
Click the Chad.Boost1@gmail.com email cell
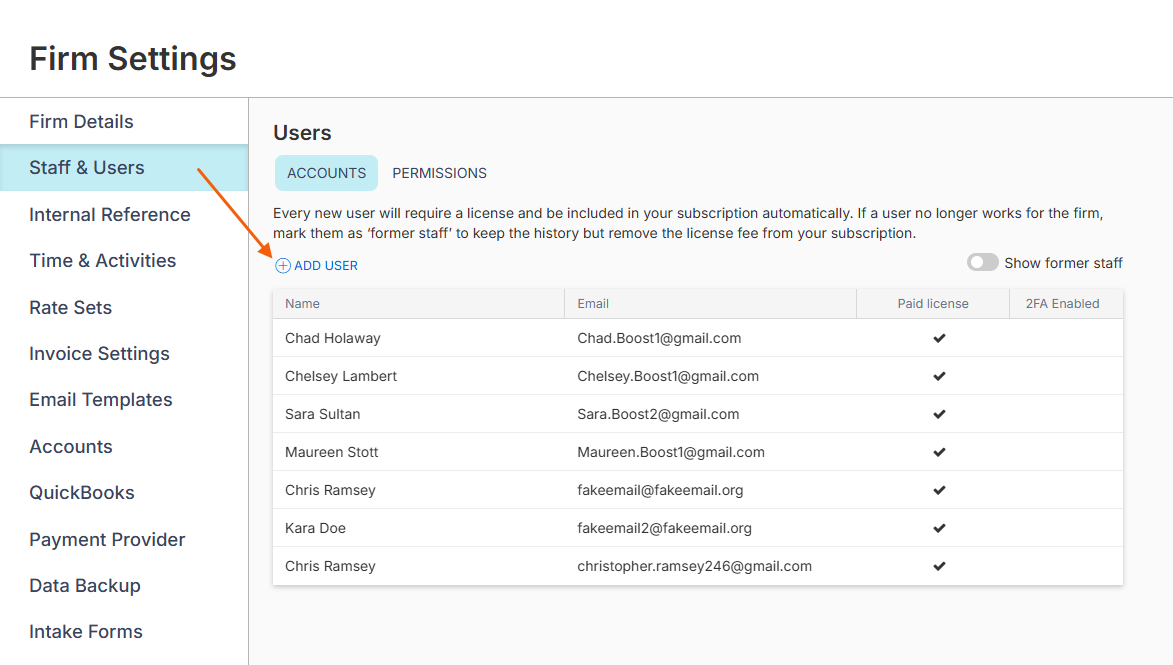click(x=659, y=338)
